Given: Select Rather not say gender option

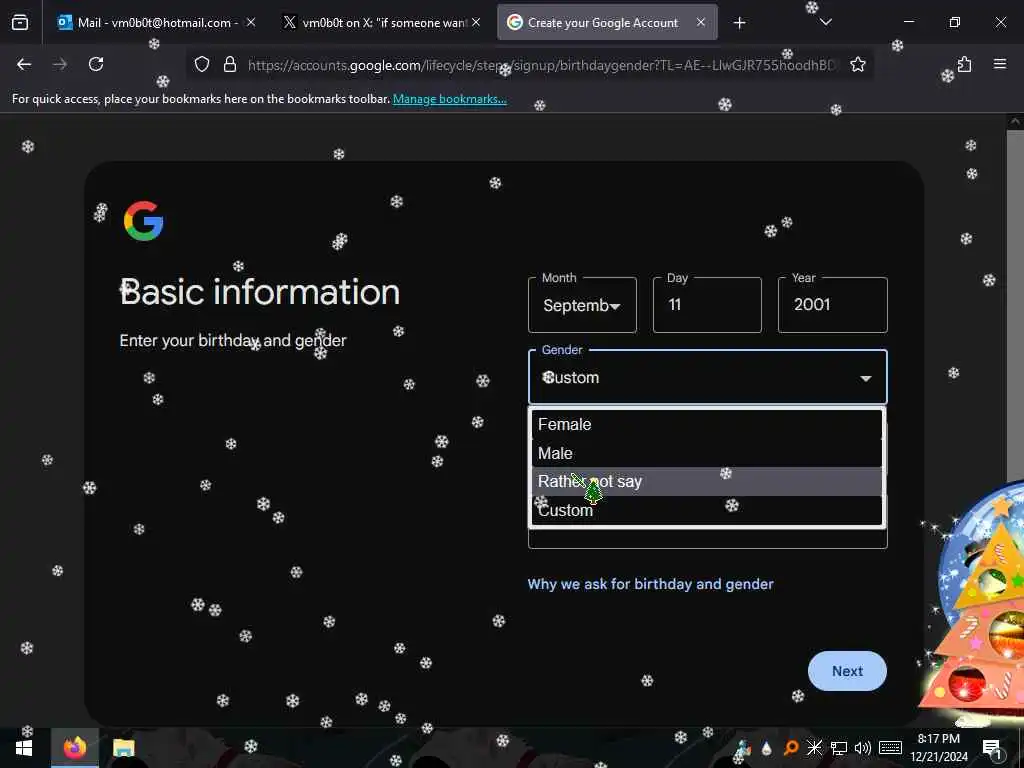Looking at the screenshot, I should click(x=707, y=481).
